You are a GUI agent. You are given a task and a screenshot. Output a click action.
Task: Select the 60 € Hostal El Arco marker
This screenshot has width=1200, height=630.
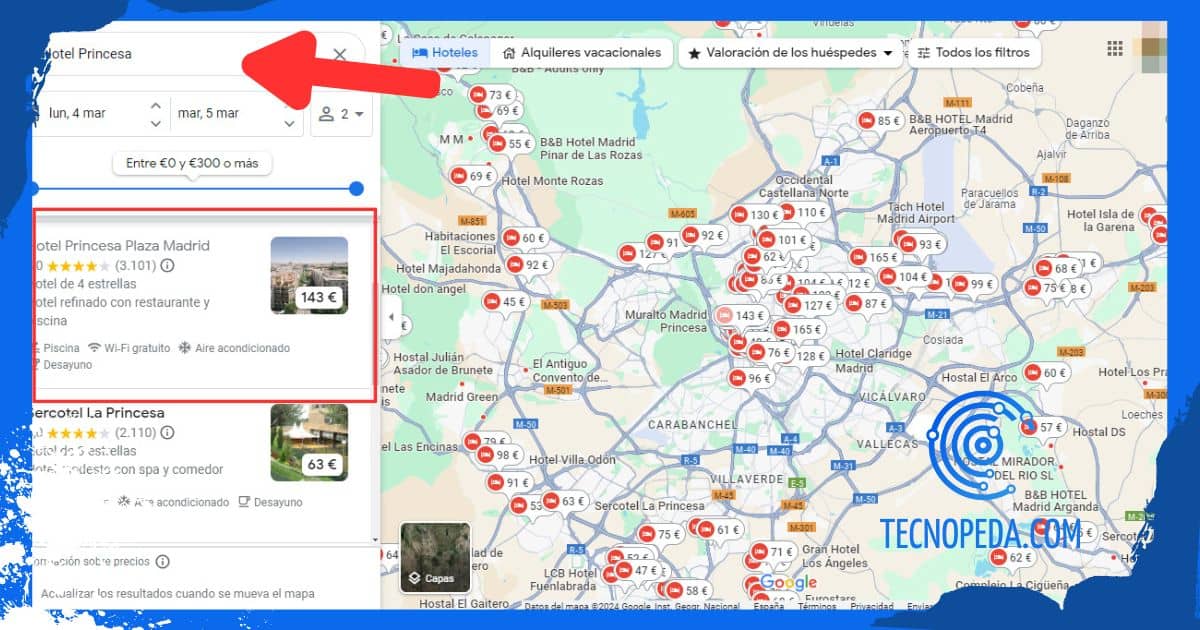pyautogui.click(x=1047, y=373)
